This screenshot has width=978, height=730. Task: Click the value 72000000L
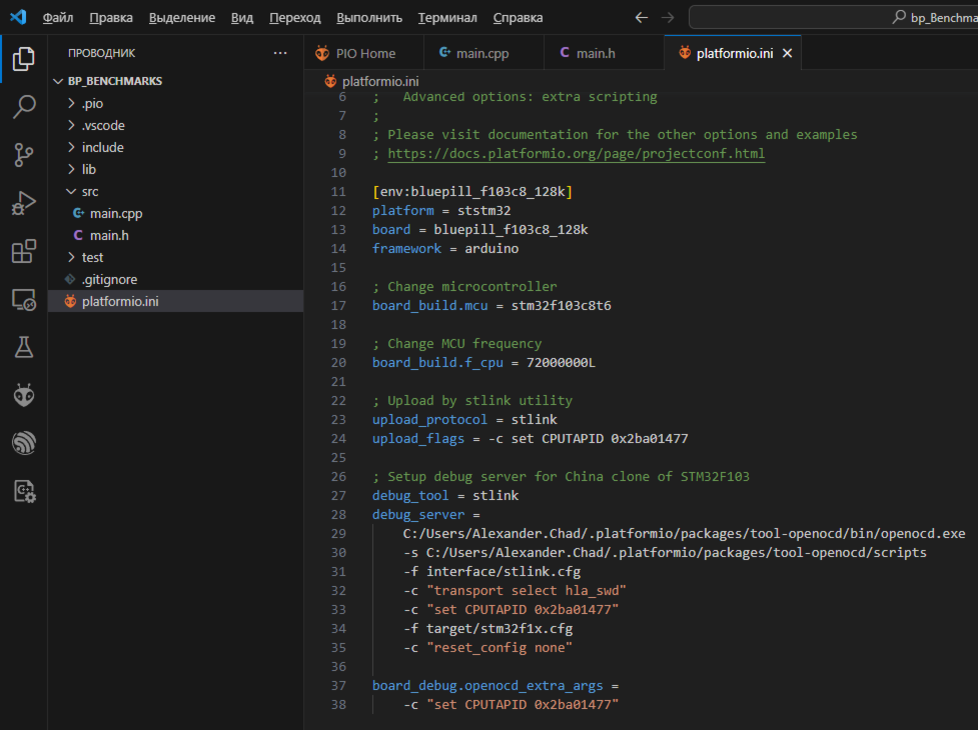[561, 363]
